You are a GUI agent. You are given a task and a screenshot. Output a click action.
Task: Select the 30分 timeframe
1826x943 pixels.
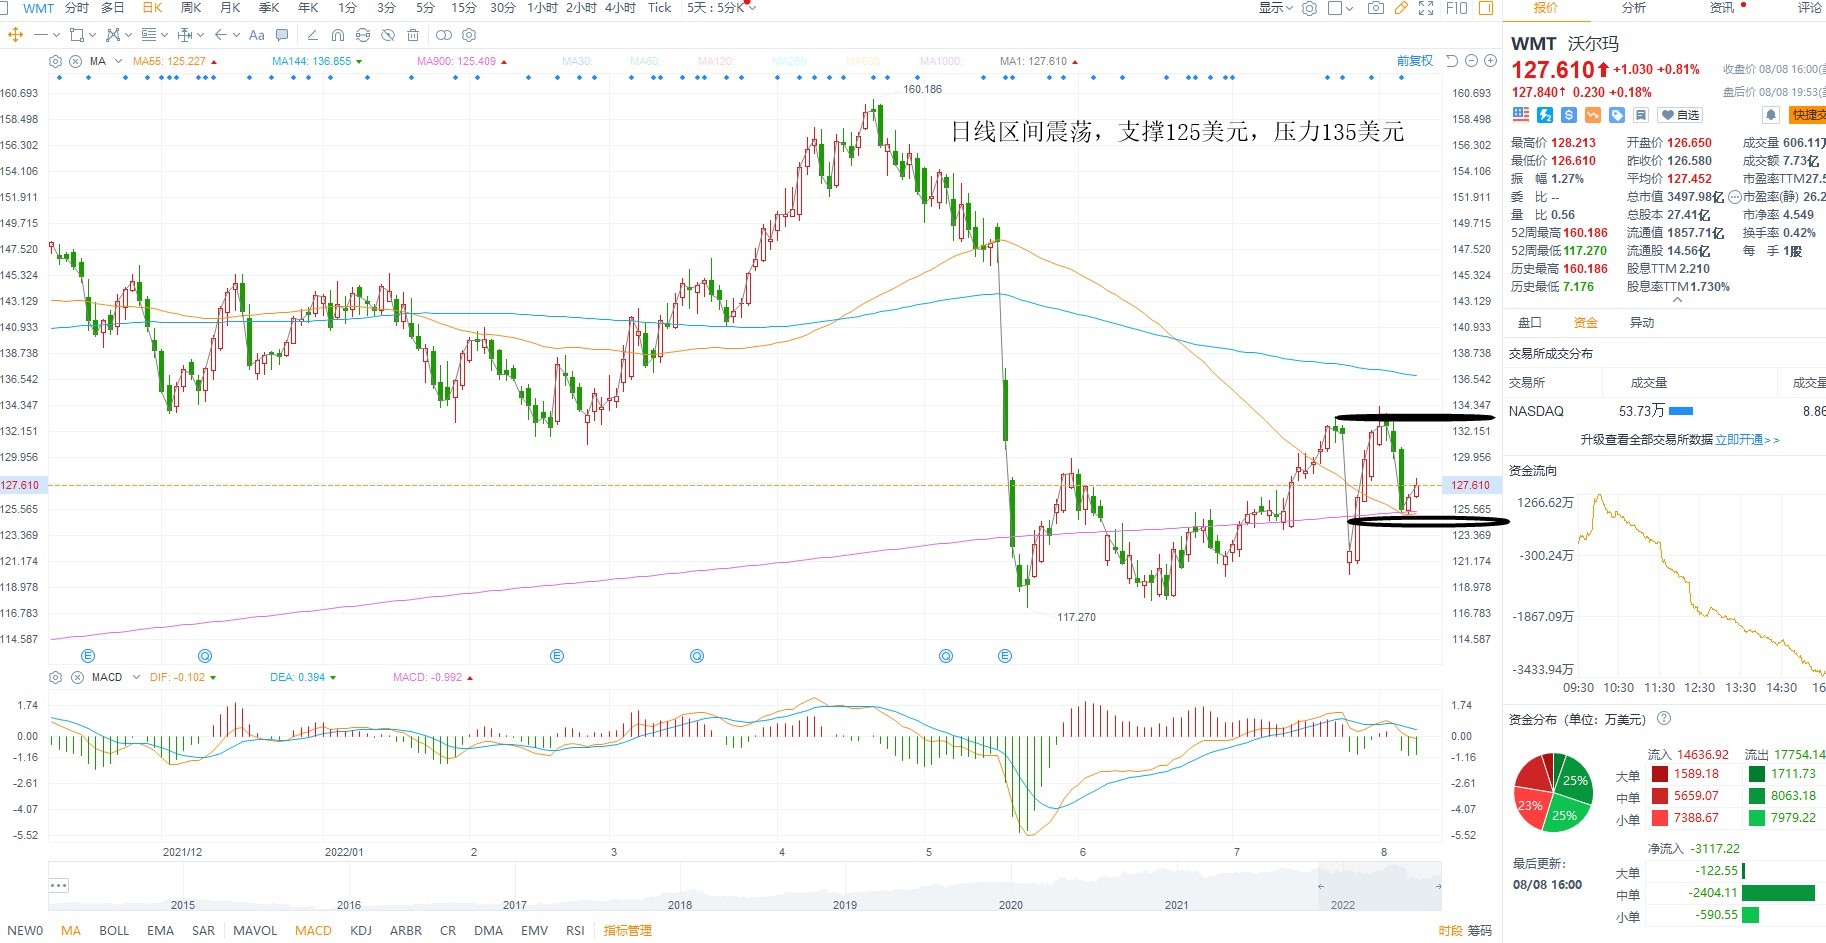pos(503,8)
